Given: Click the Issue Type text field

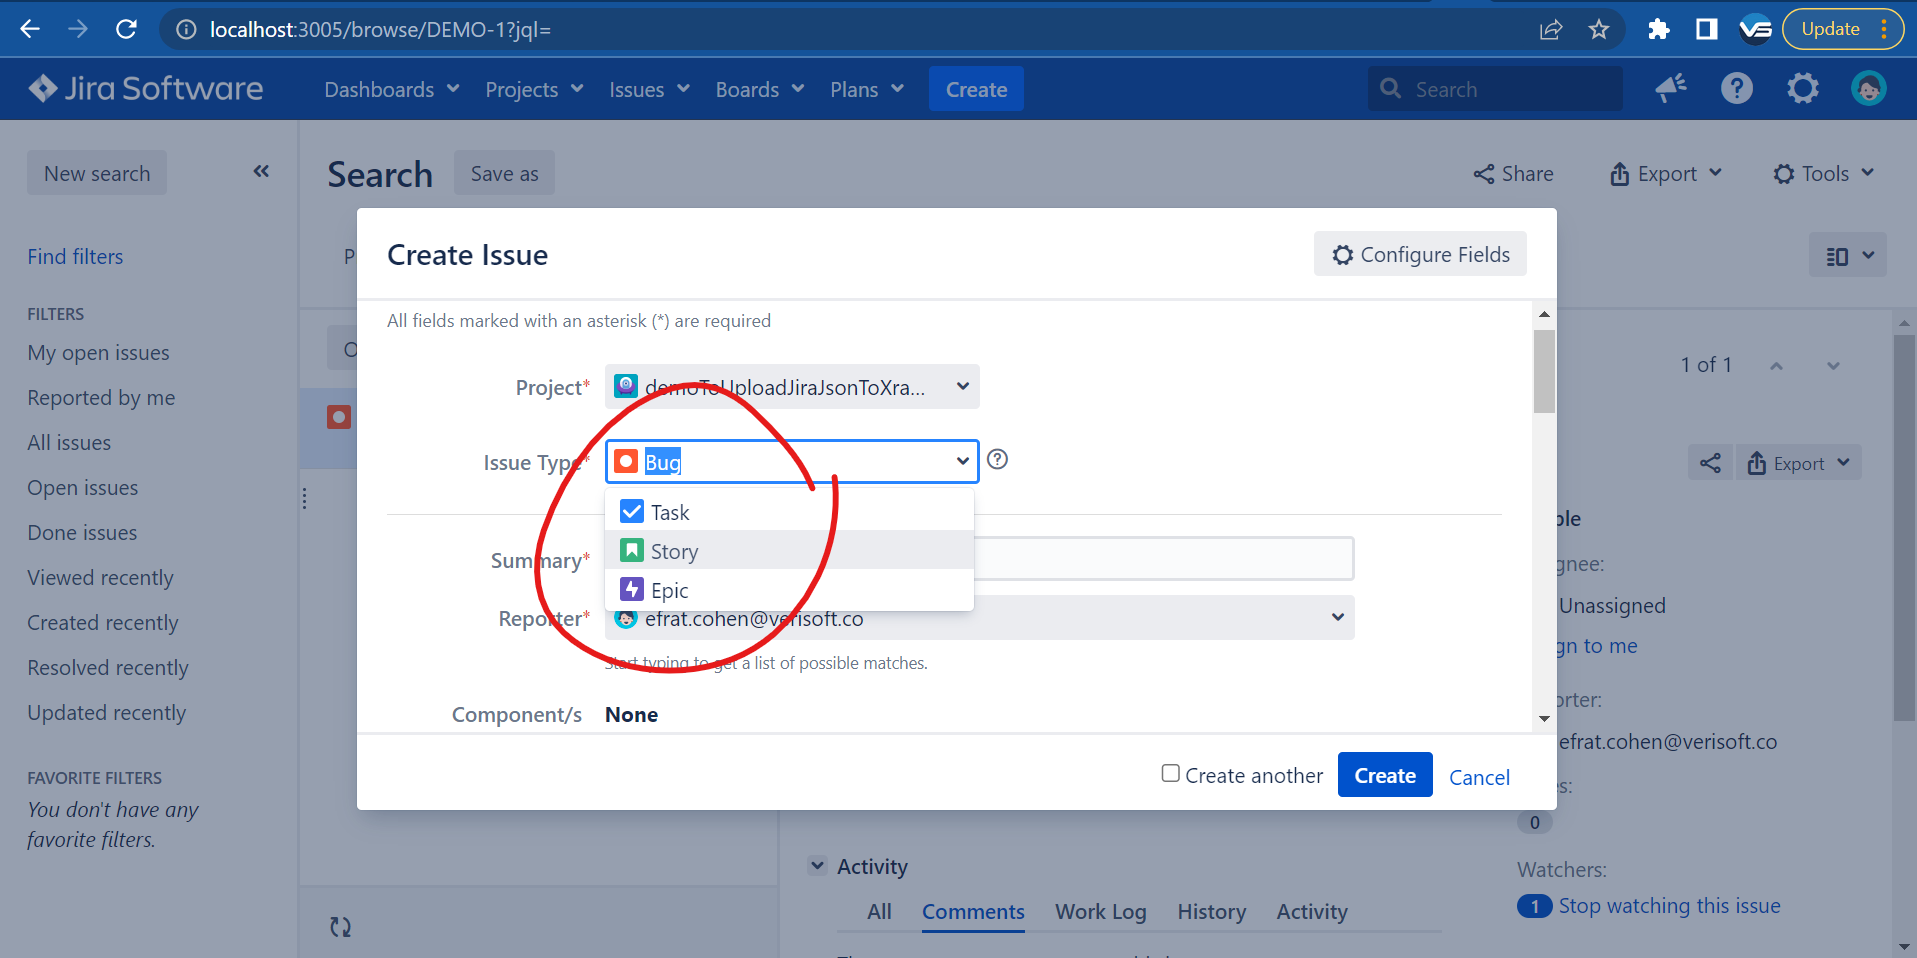Looking at the screenshot, I should coord(792,461).
